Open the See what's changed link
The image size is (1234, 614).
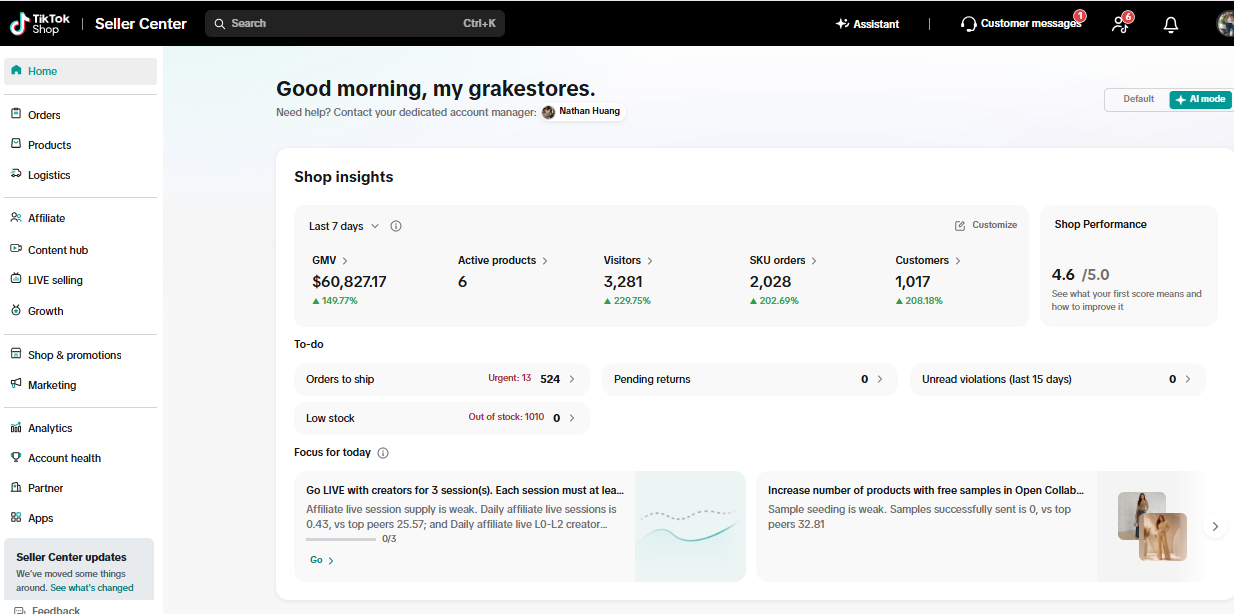(92, 588)
